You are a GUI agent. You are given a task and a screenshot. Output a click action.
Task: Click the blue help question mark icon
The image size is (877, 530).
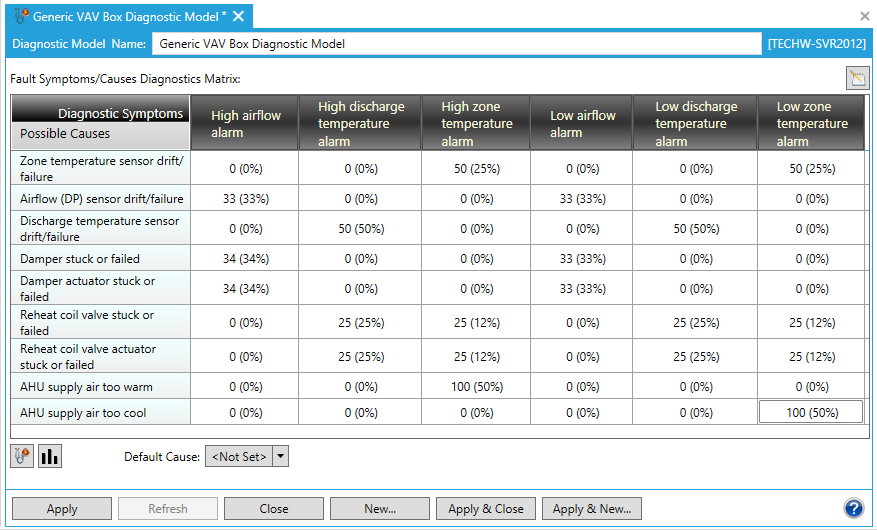point(853,508)
